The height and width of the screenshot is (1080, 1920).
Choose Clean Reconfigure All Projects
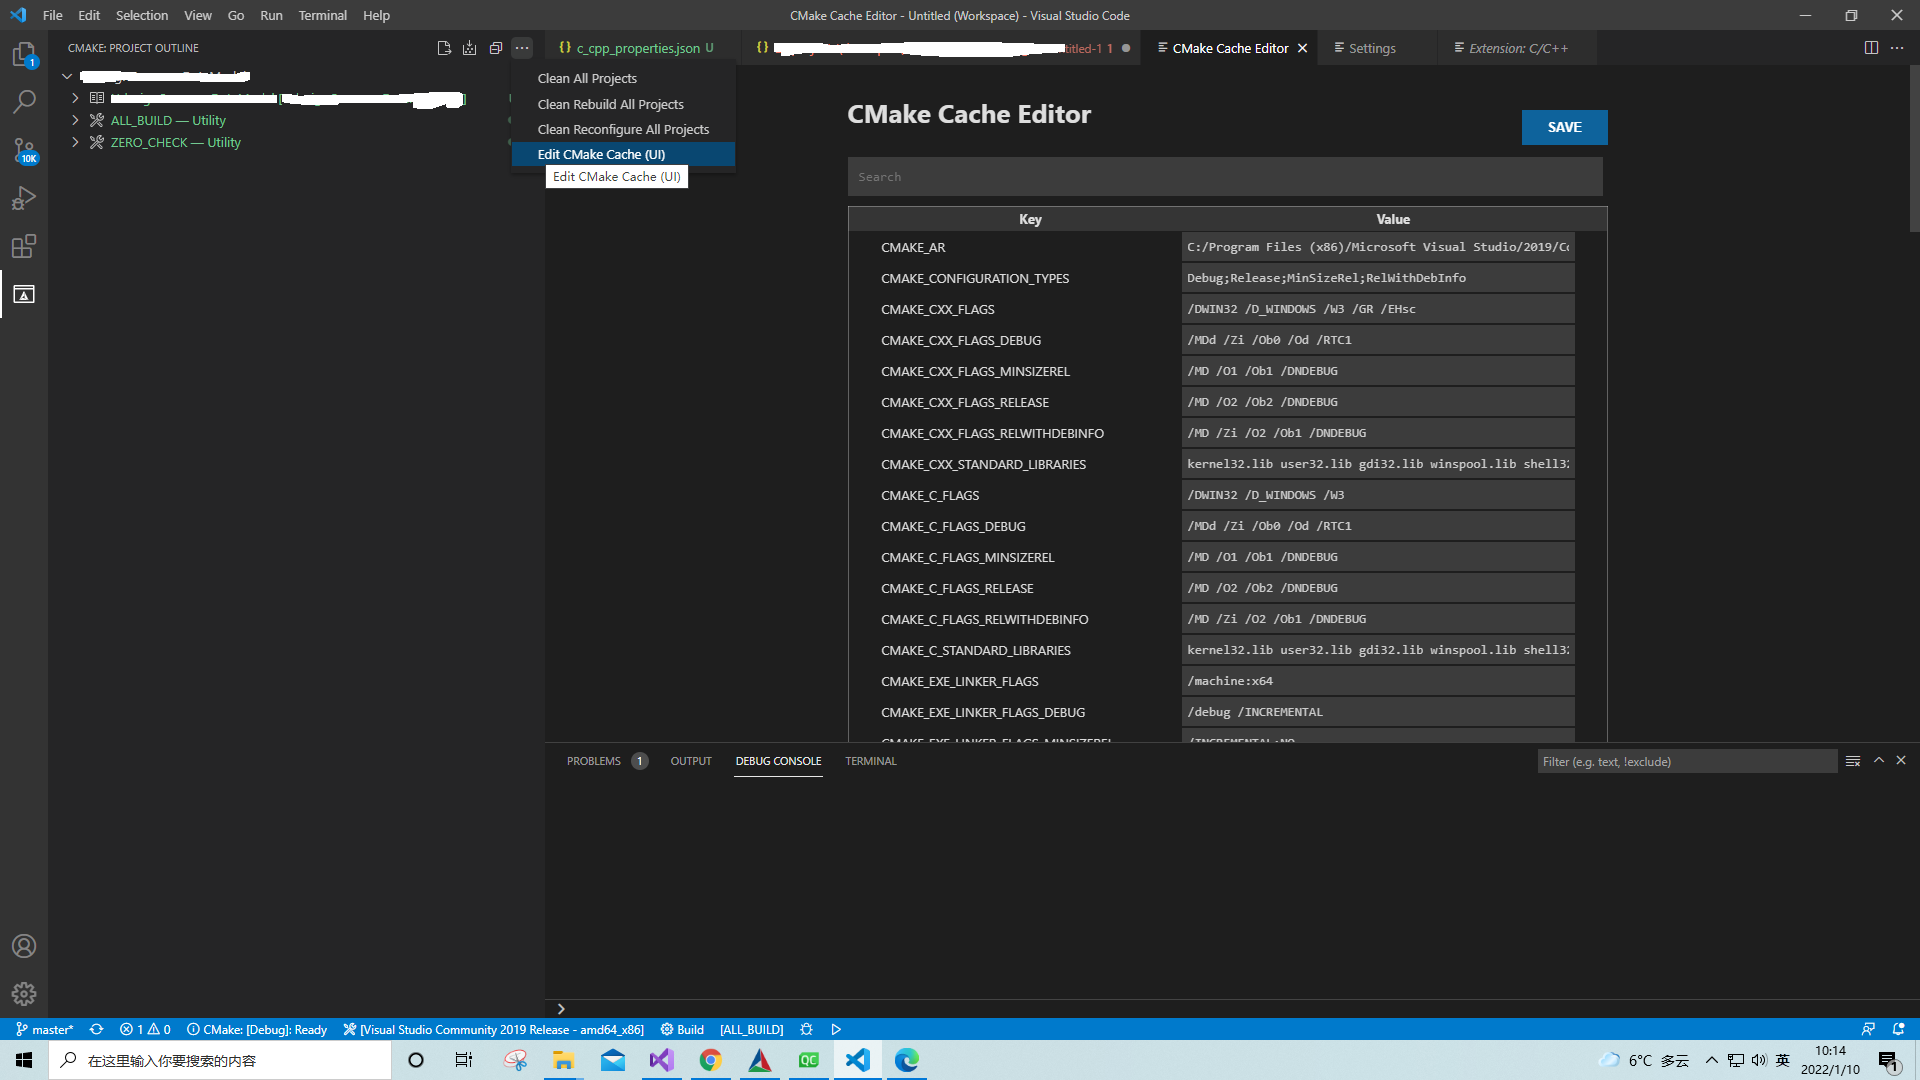point(623,129)
